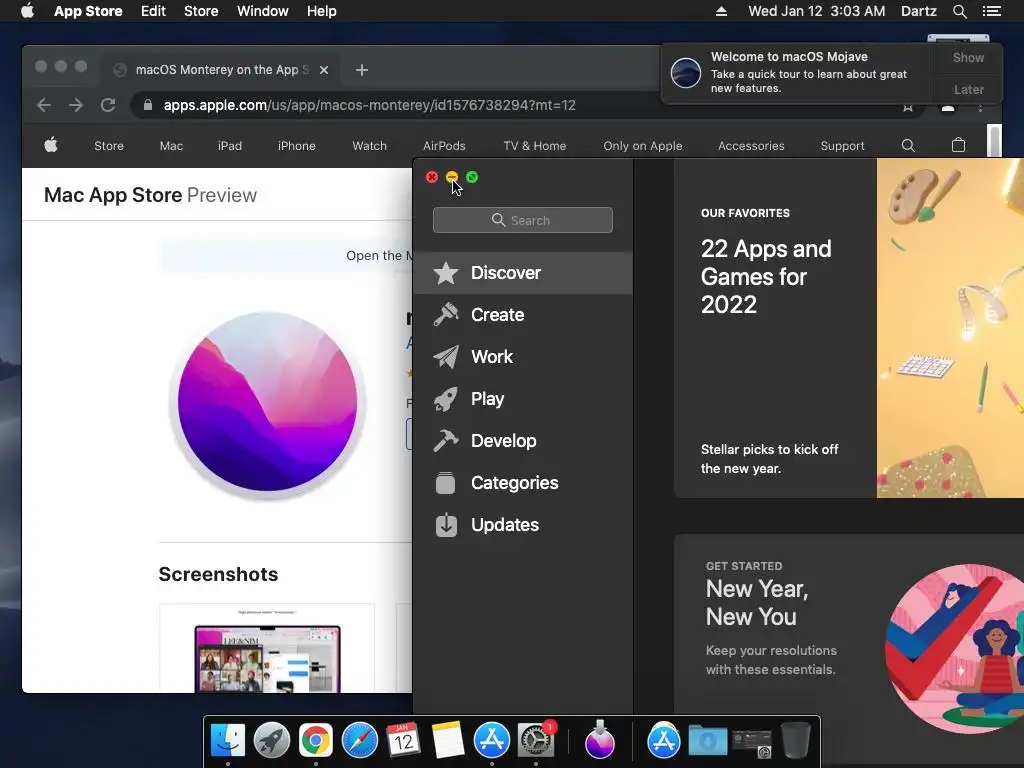Open the Store menu

point(201,11)
